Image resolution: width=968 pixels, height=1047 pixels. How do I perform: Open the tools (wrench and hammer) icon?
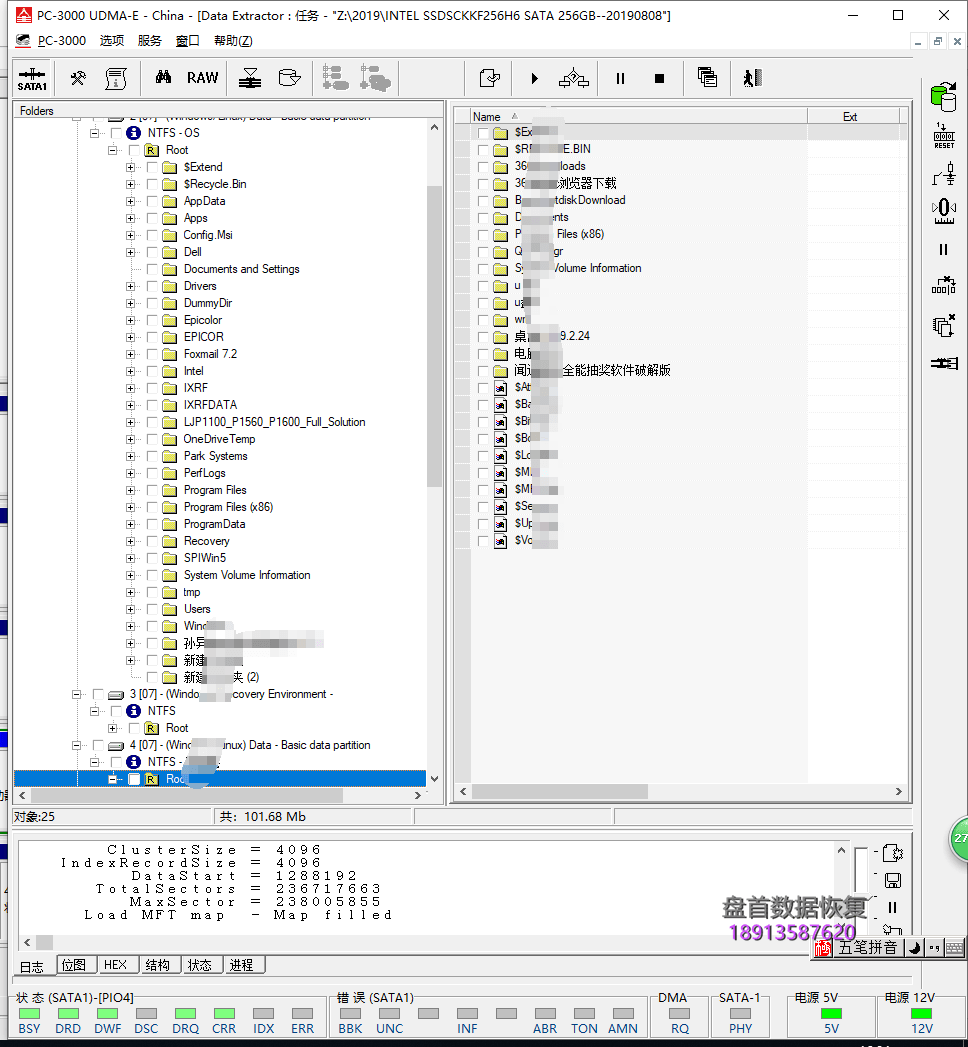(x=78, y=78)
